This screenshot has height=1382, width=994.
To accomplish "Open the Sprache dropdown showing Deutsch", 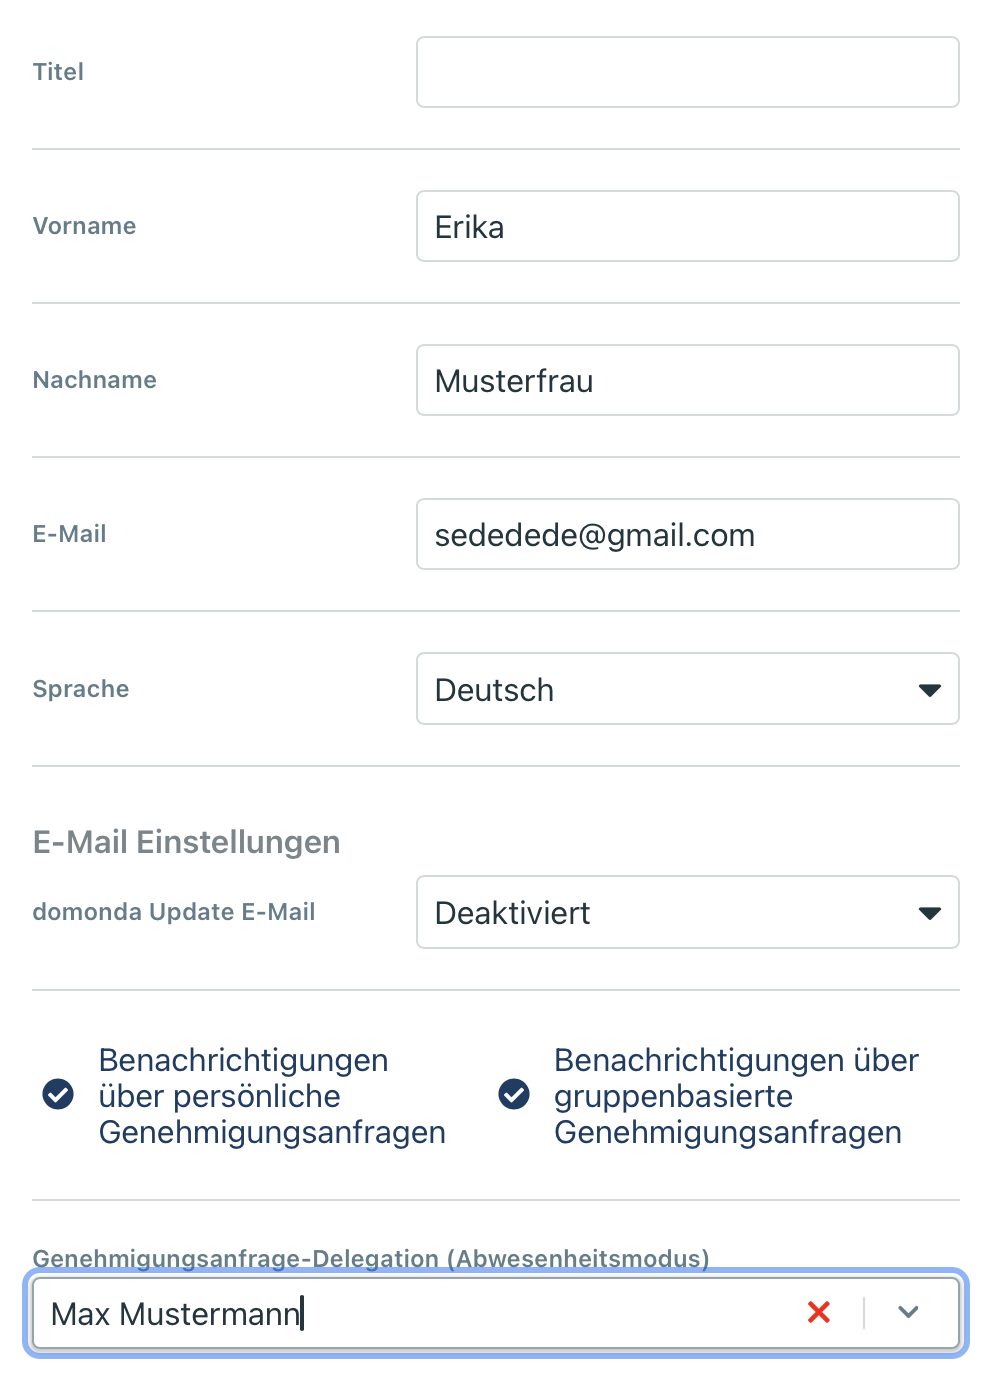I will 688,689.
